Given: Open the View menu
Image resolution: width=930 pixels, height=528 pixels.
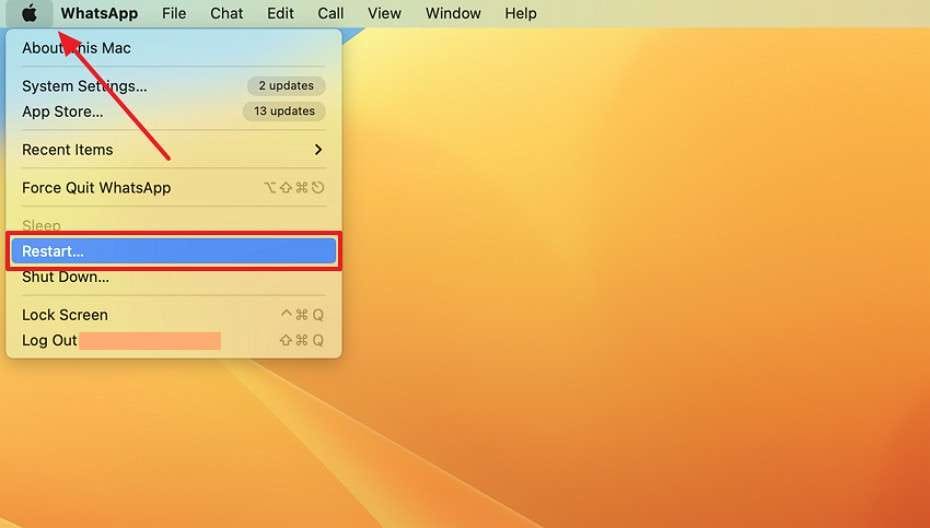Looking at the screenshot, I should coord(384,13).
